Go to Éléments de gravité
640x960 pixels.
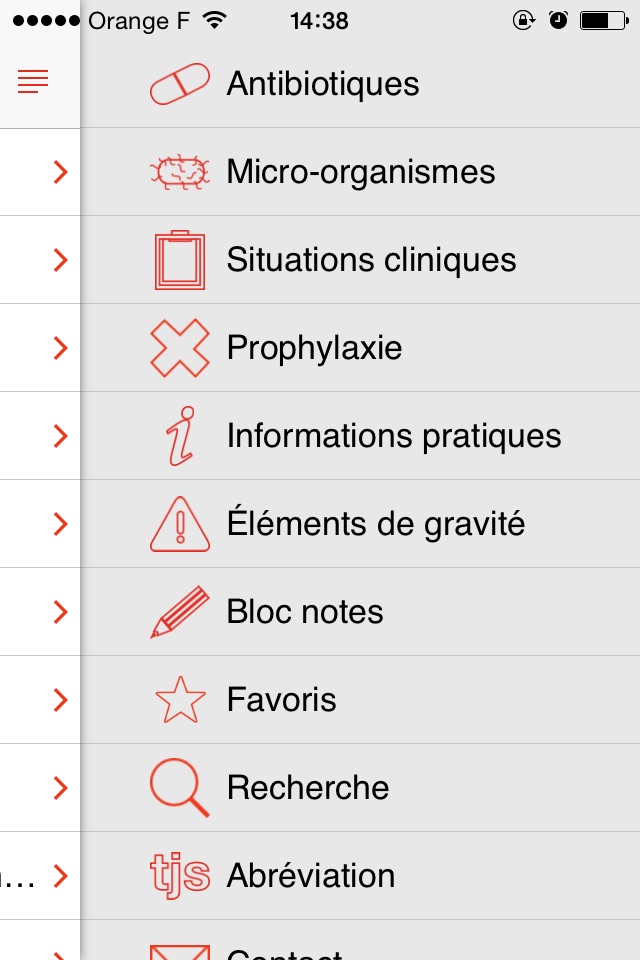point(376,524)
